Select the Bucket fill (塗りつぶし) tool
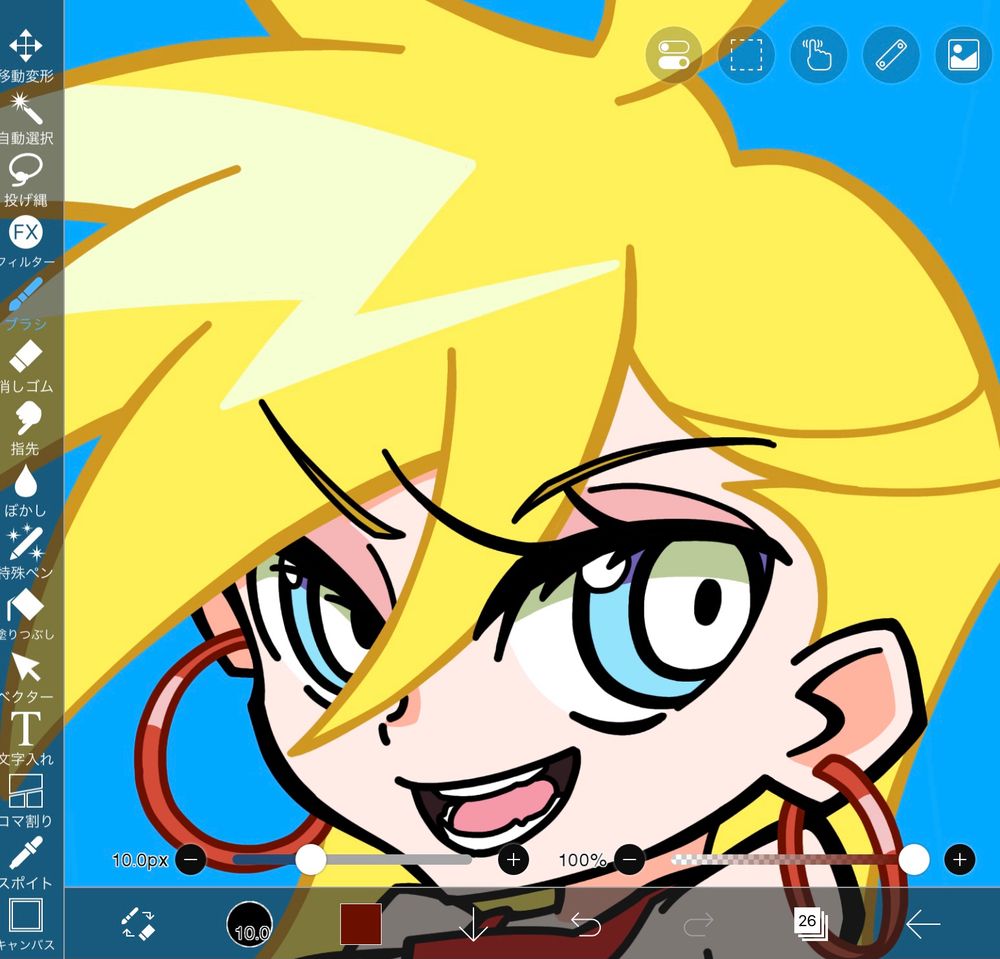Viewport: 1000px width, 959px height. tap(26, 614)
